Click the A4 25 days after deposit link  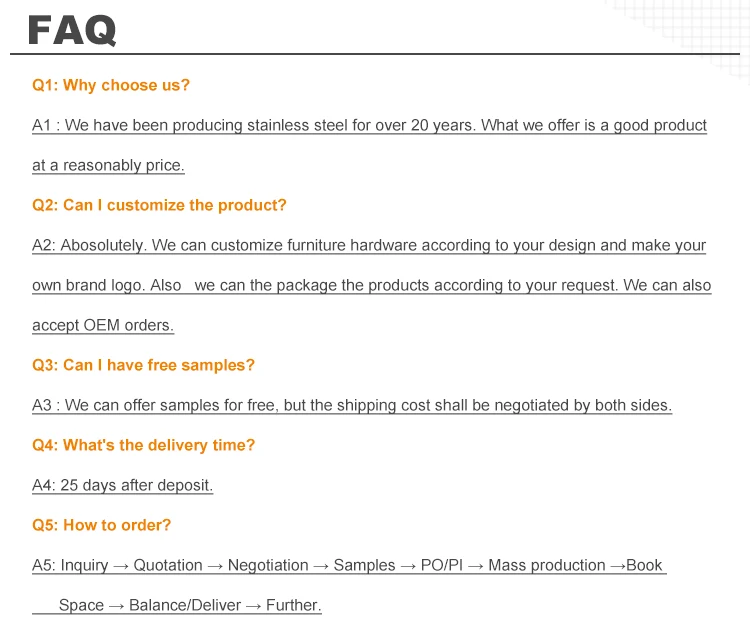point(122,485)
